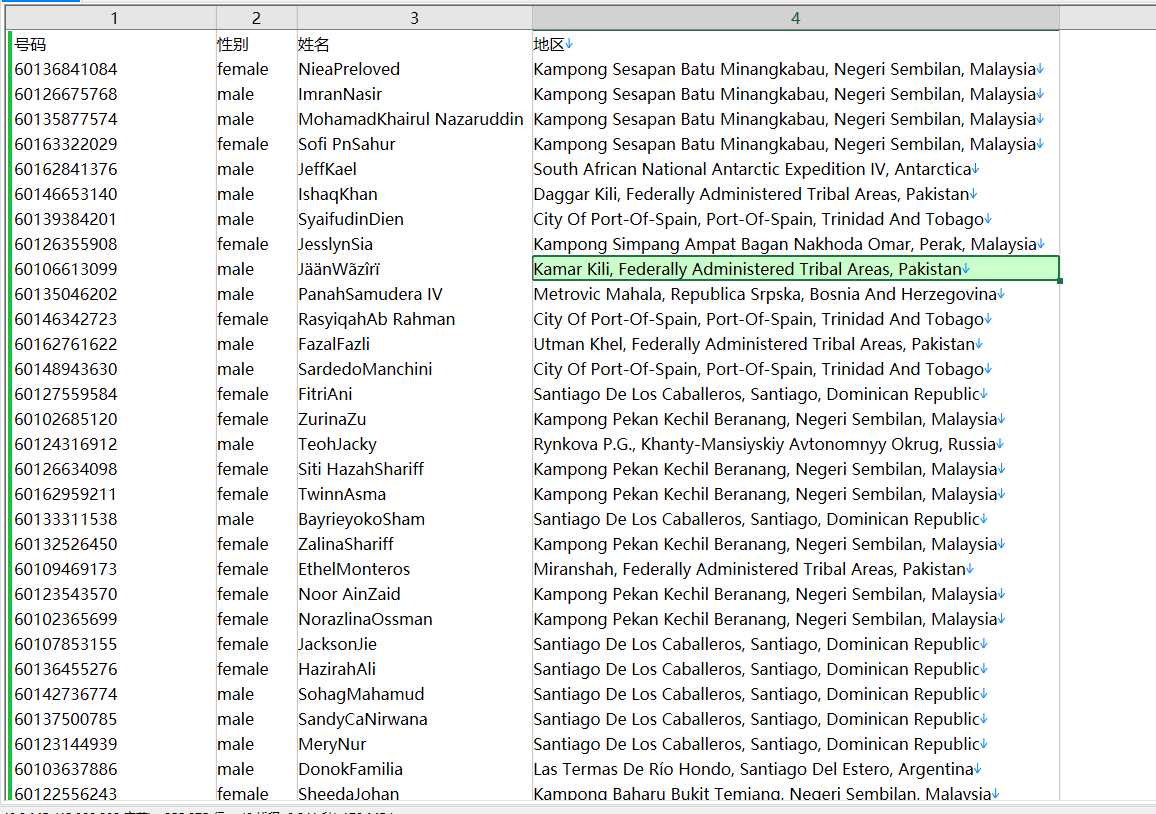Select gender cell in row 60162841376
The height and width of the screenshot is (814, 1156).
257,170
